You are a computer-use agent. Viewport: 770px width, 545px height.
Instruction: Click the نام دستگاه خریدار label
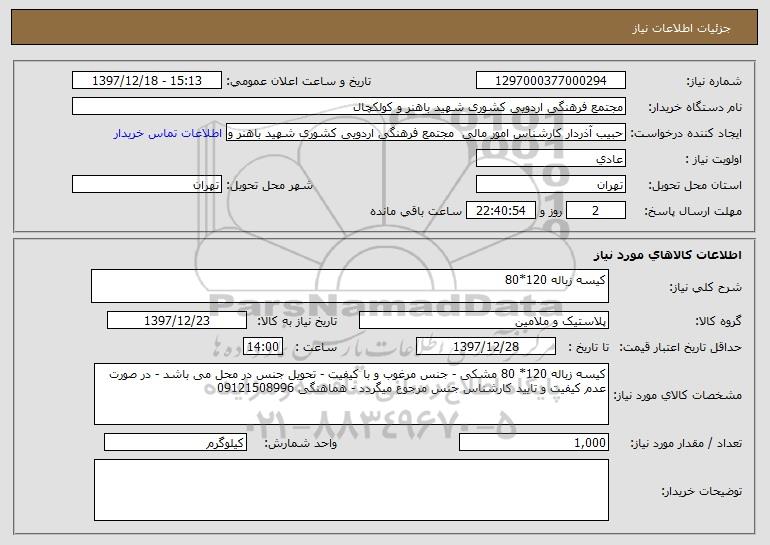coord(695,107)
